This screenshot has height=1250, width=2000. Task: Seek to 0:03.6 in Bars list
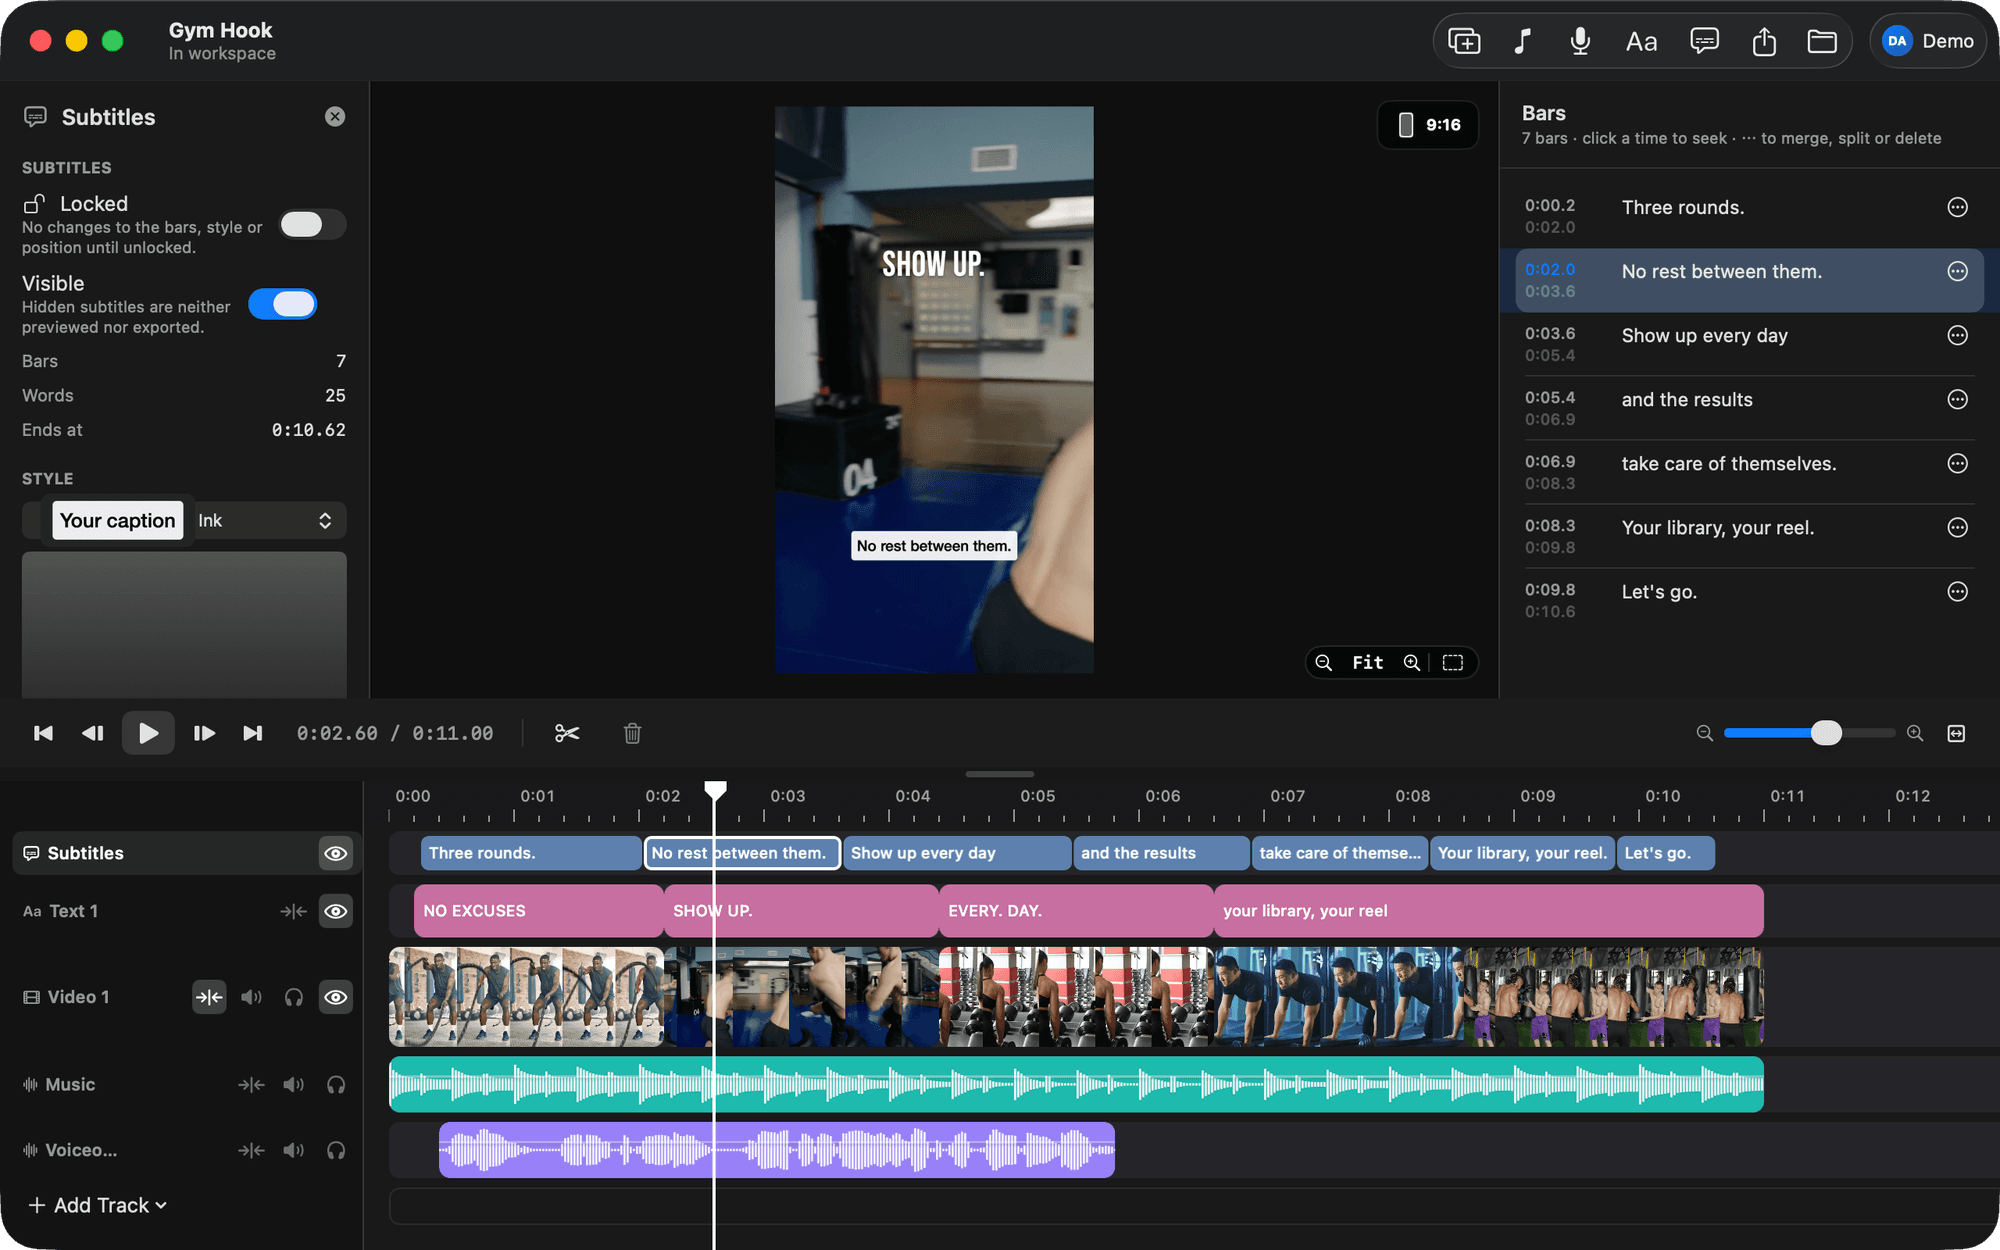1549,333
